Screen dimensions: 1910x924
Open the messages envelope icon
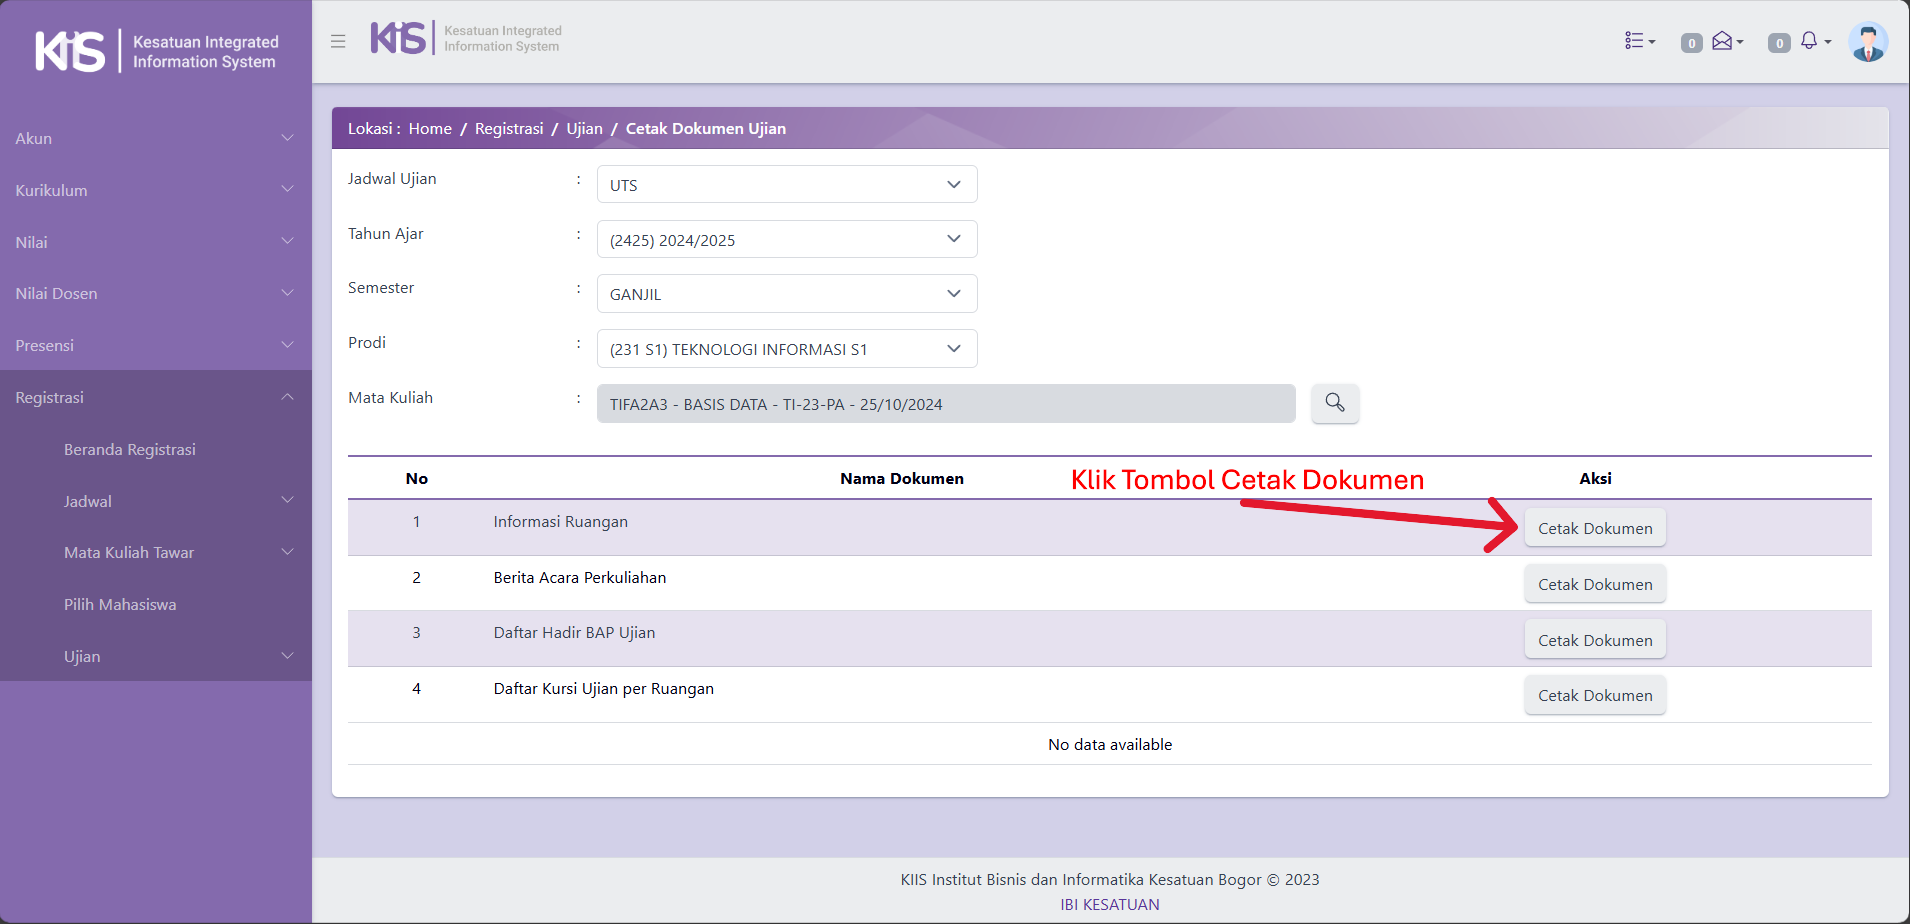(x=1724, y=41)
